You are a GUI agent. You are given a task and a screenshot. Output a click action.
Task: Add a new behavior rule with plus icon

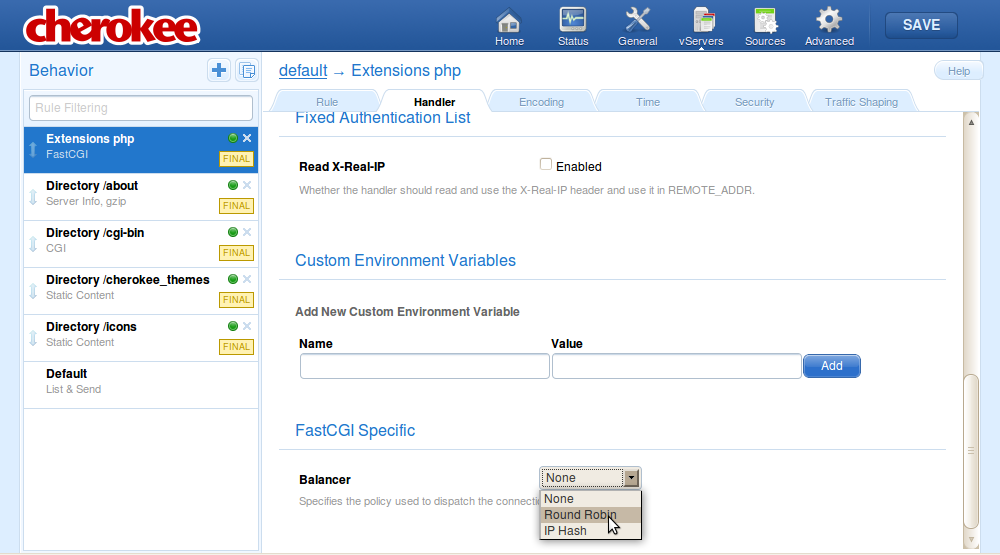coord(219,70)
